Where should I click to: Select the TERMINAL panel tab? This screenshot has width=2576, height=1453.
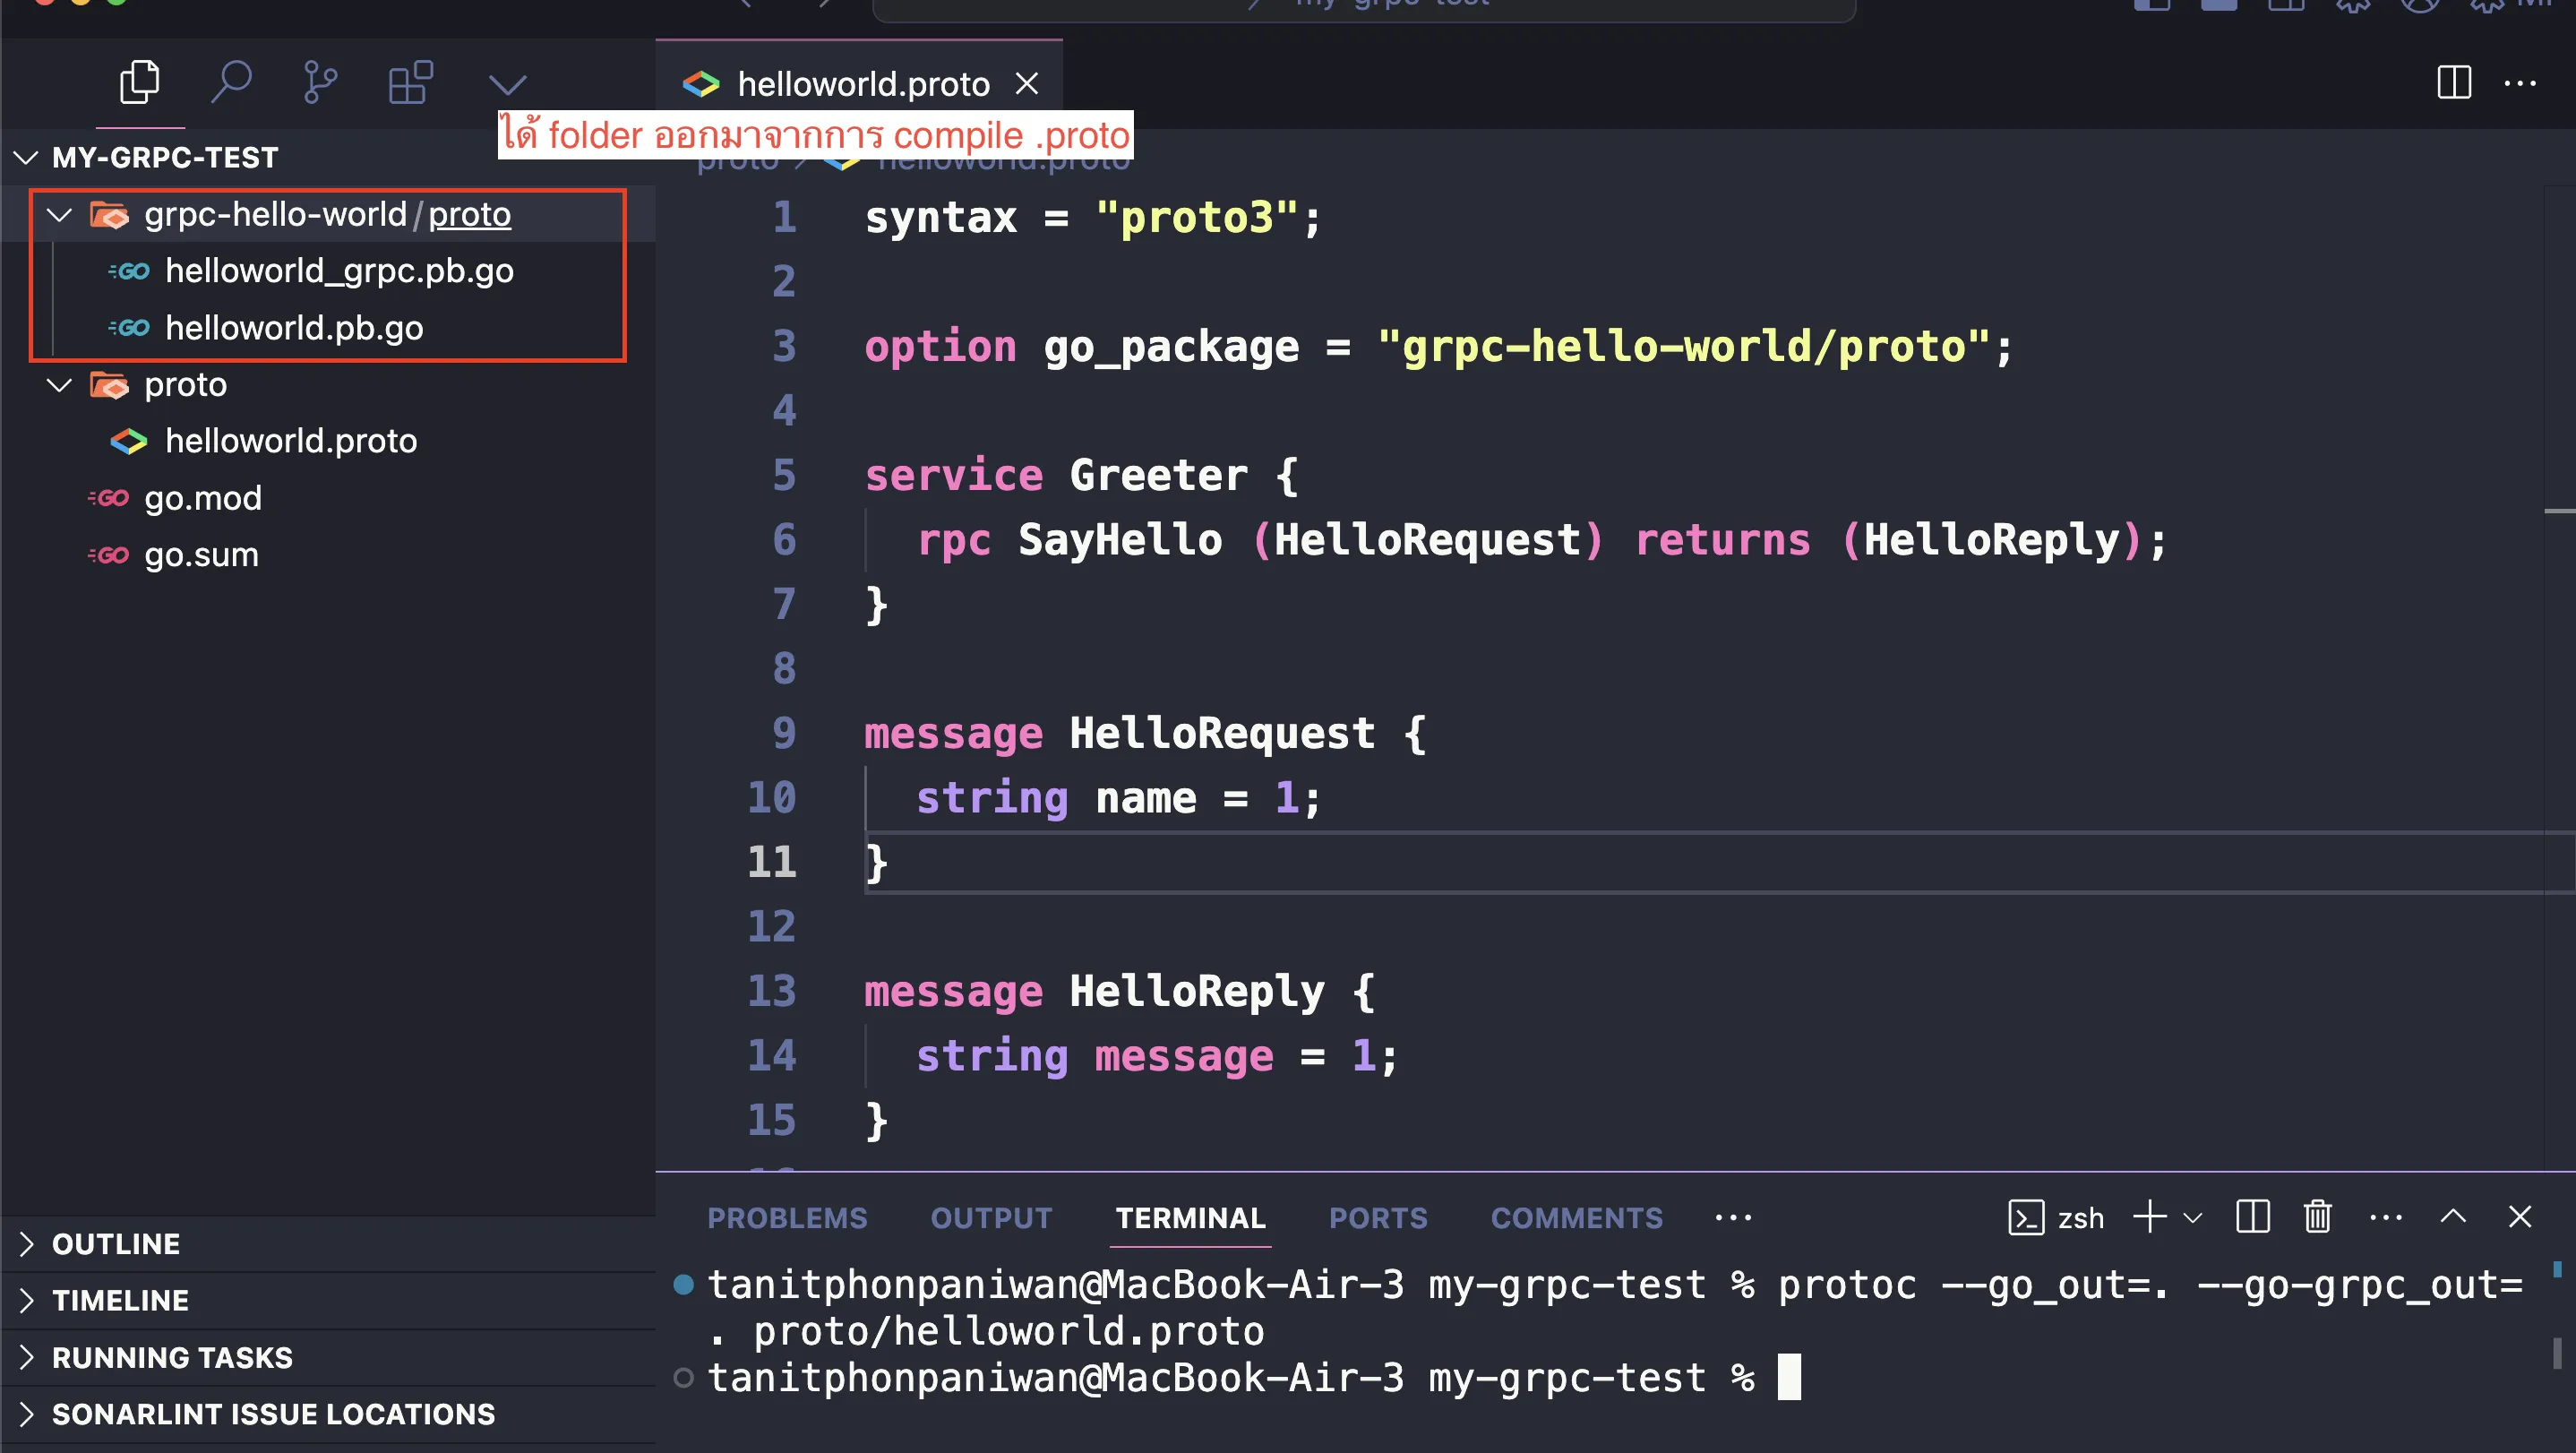click(1190, 1218)
